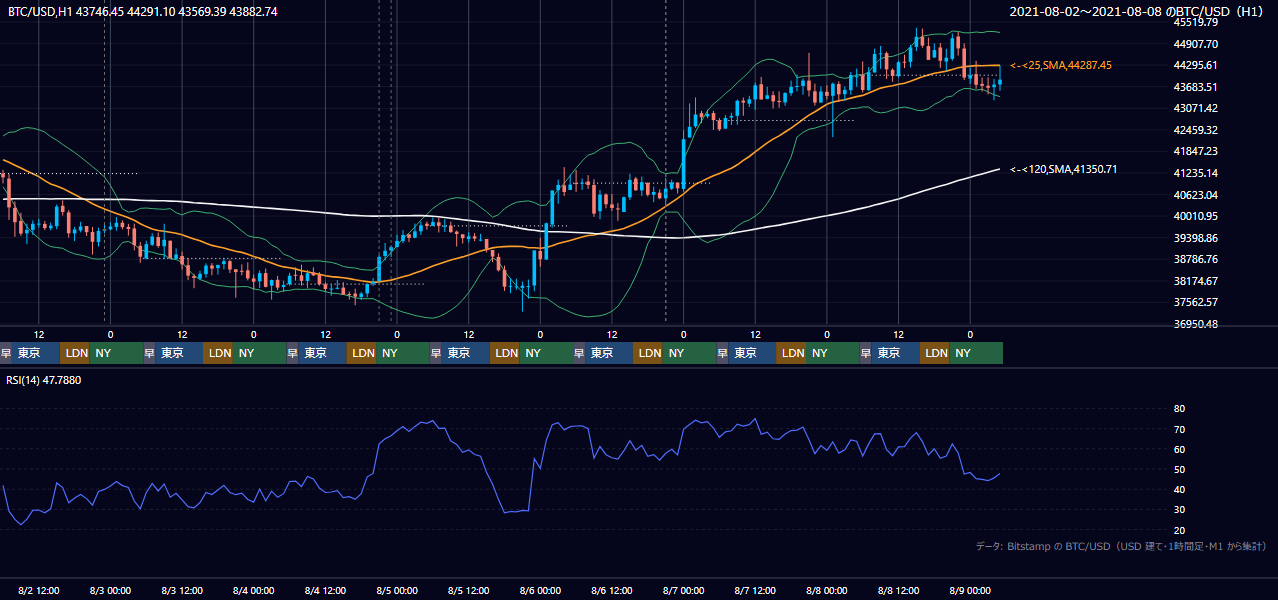1278x600 pixels.
Task: Click the 8/7 12:00 time label
Action: [x=756, y=591]
